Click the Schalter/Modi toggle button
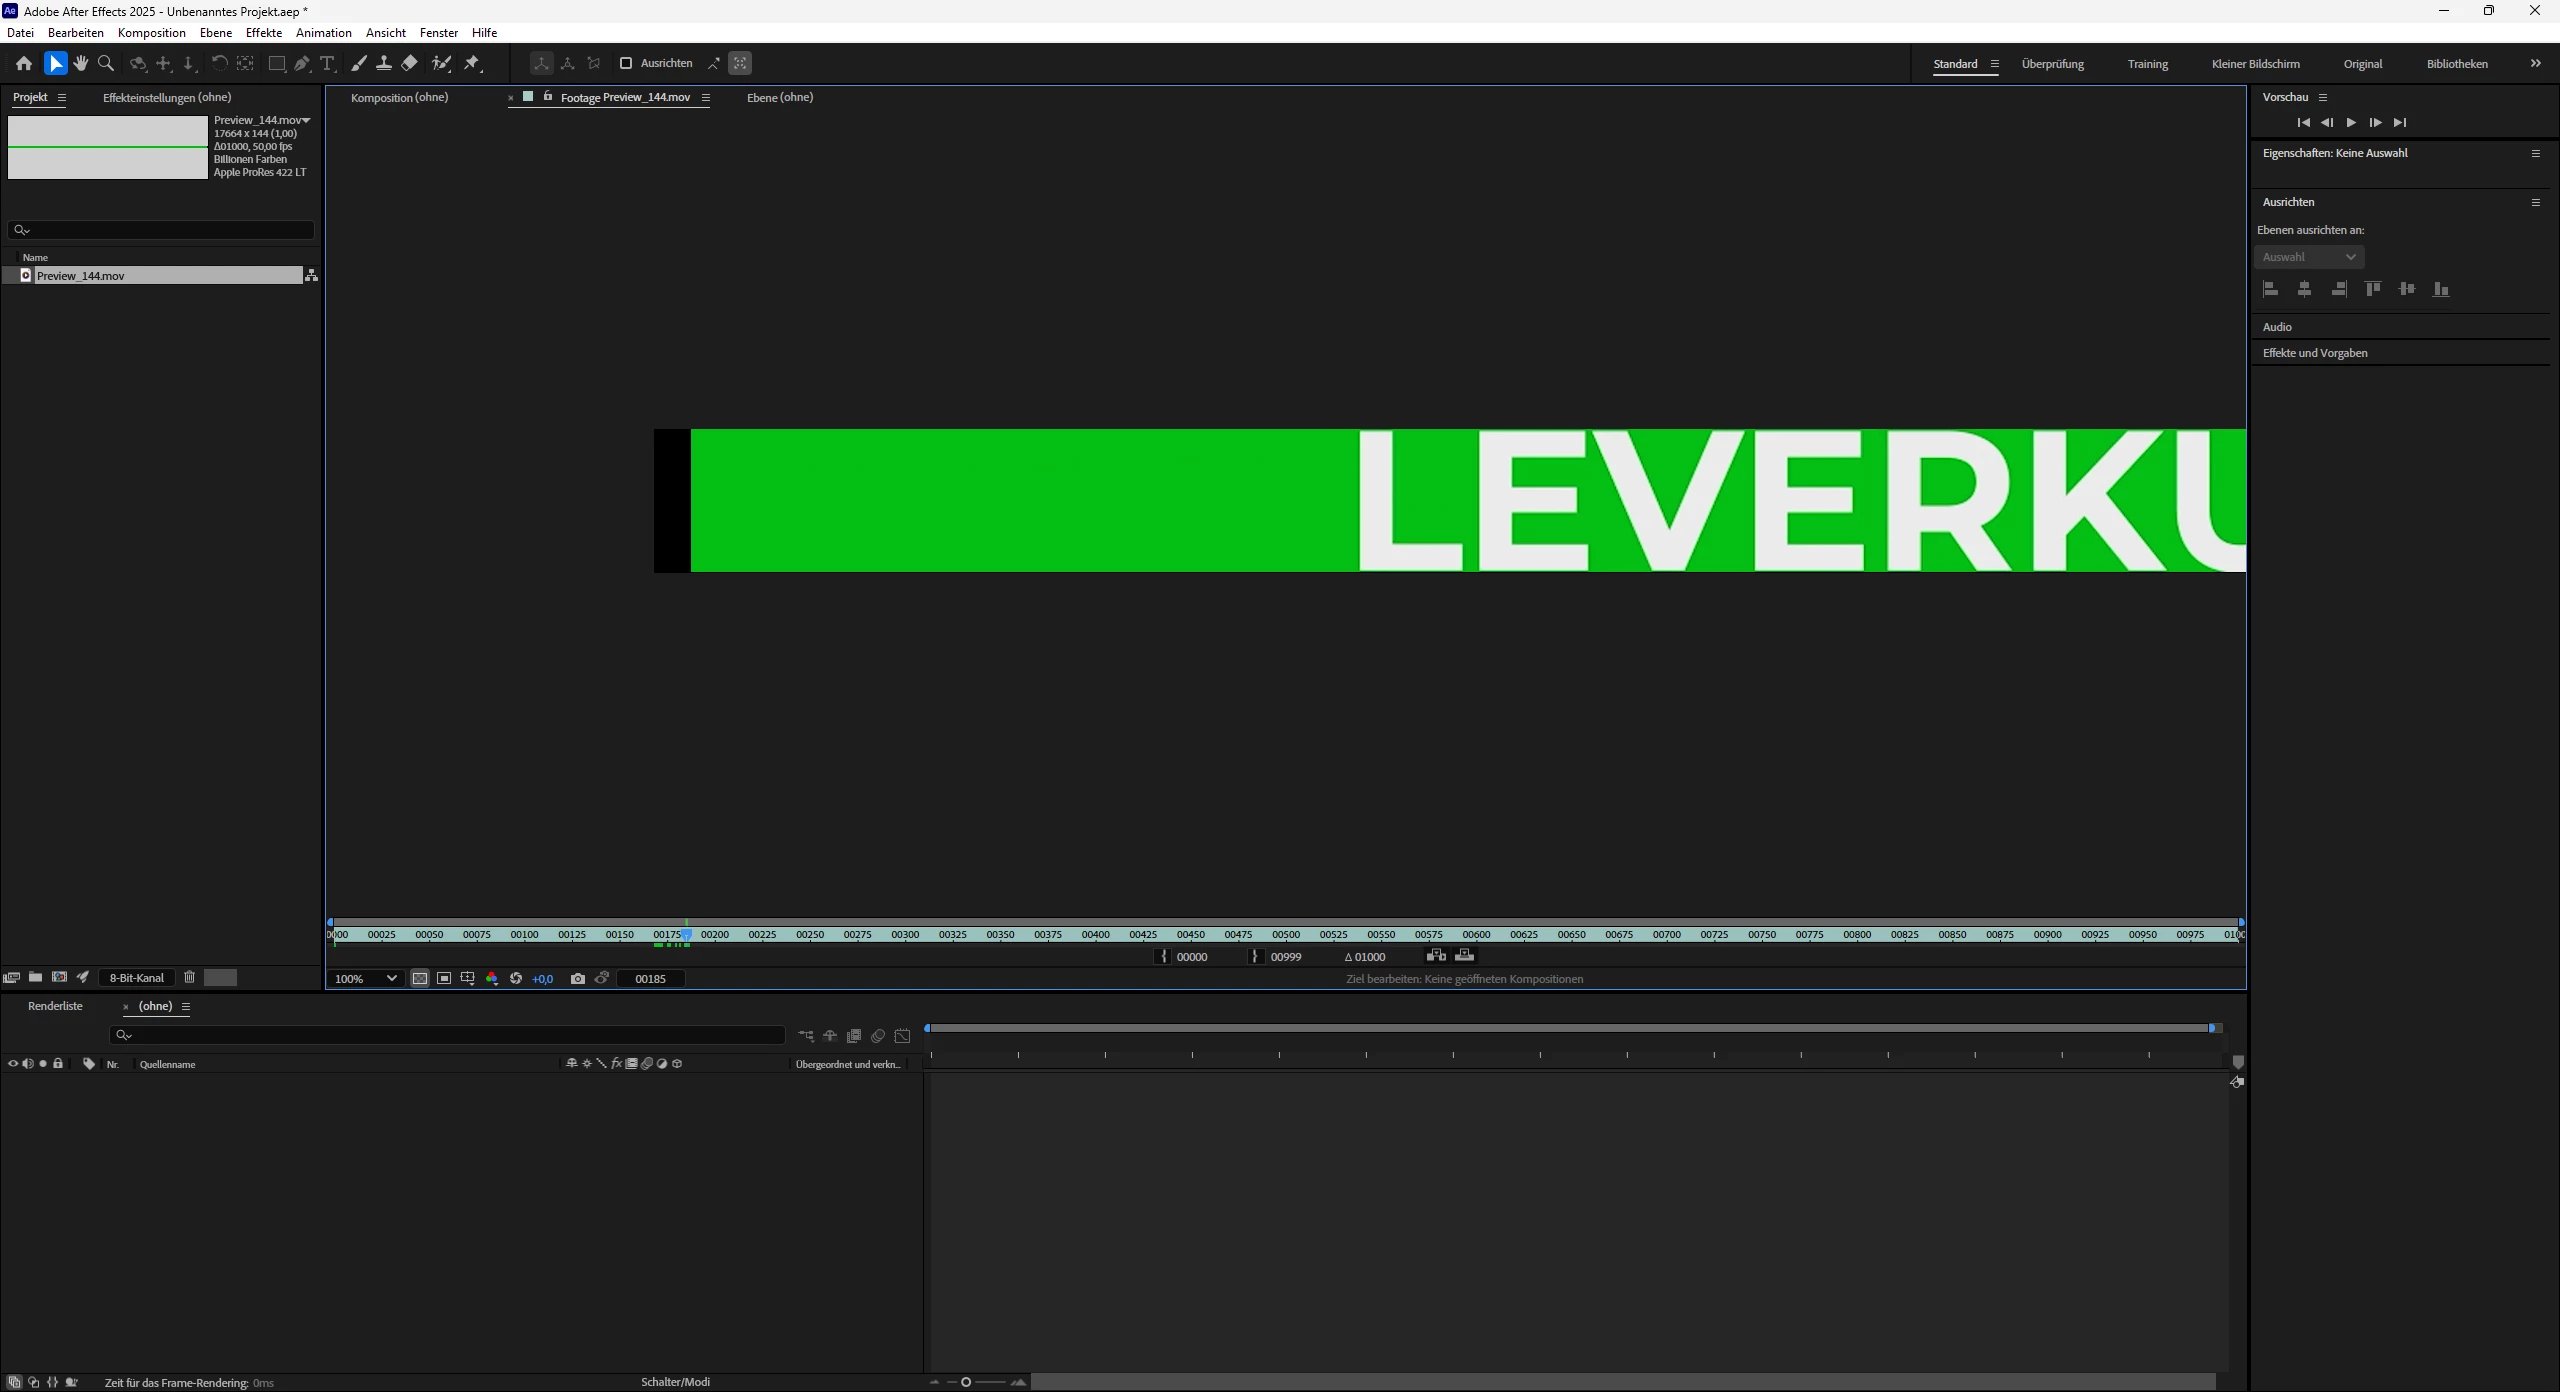 click(675, 1382)
